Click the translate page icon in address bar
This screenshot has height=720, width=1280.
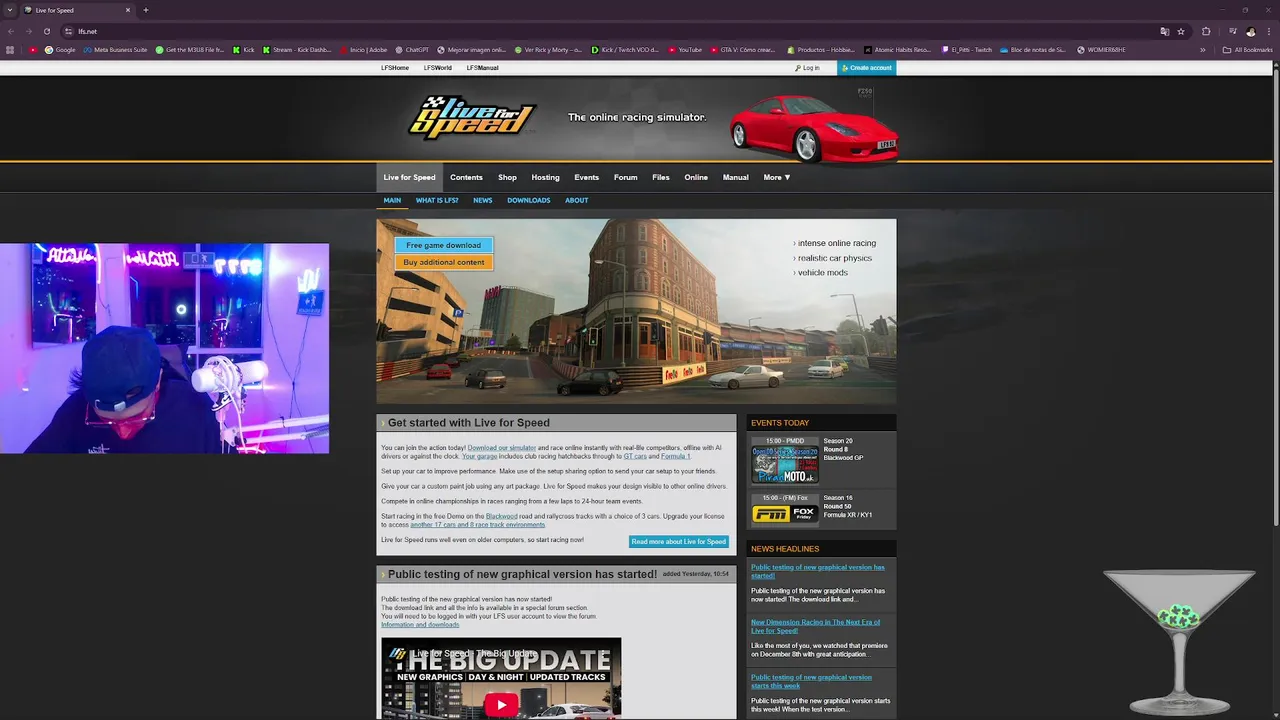[x=1164, y=31]
